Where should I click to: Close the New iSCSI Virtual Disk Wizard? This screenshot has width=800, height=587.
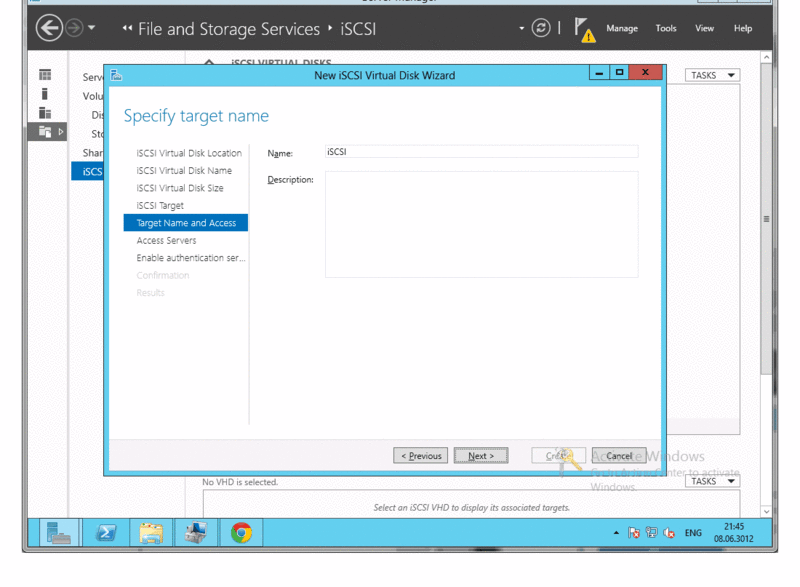tap(645, 73)
